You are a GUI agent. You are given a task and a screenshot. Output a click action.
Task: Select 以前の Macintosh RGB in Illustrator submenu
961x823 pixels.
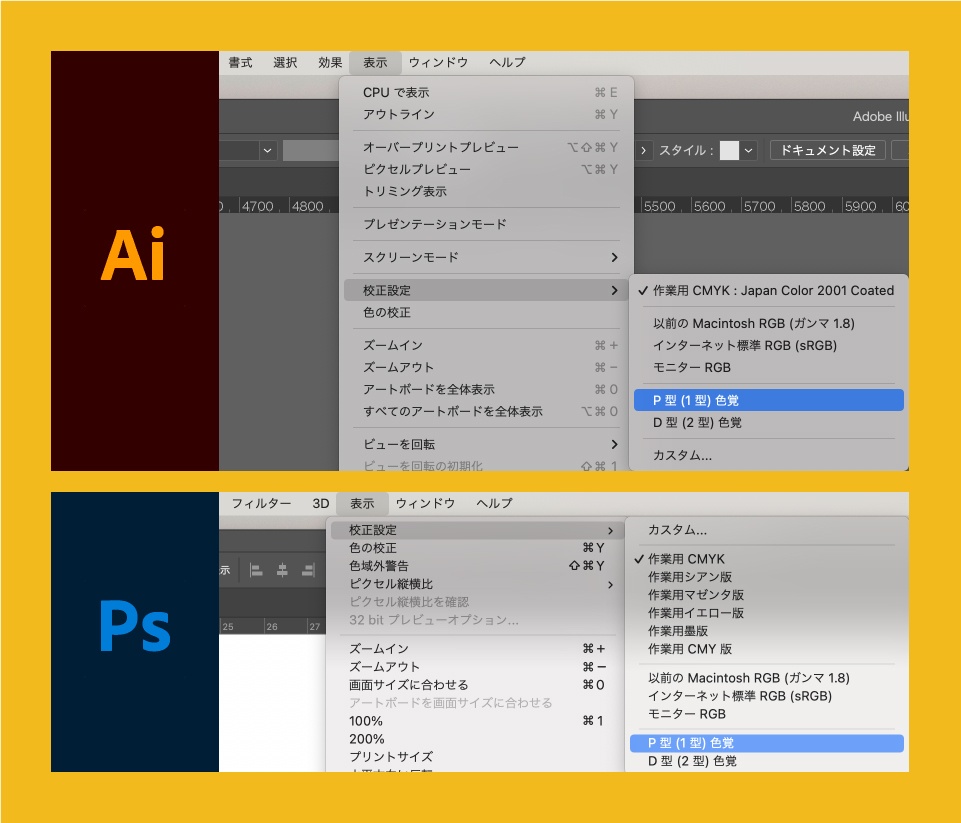click(769, 324)
